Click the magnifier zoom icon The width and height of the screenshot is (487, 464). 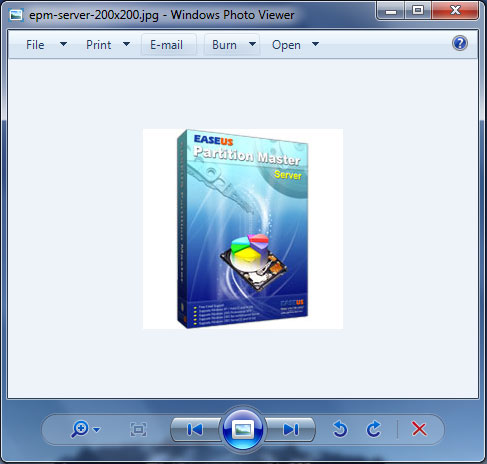[79, 429]
